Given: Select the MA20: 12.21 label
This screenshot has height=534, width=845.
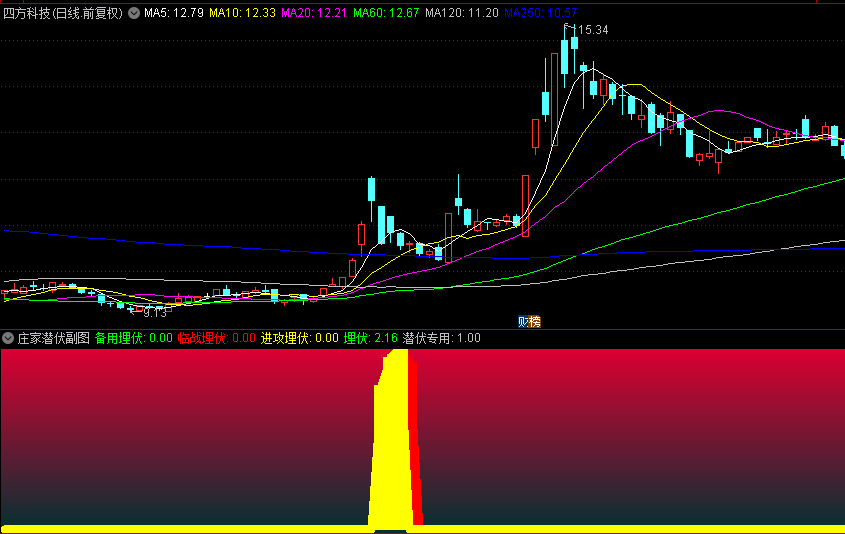Looking at the screenshot, I should pos(314,13).
